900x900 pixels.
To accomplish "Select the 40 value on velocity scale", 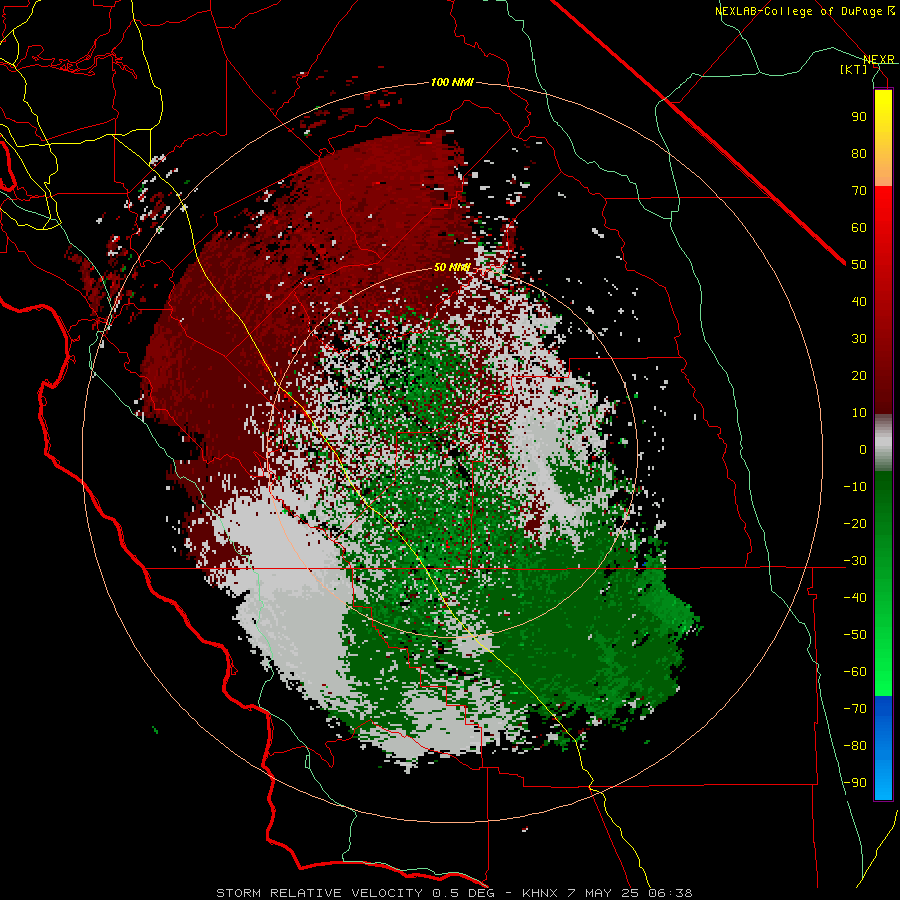I will pyautogui.click(x=859, y=302).
